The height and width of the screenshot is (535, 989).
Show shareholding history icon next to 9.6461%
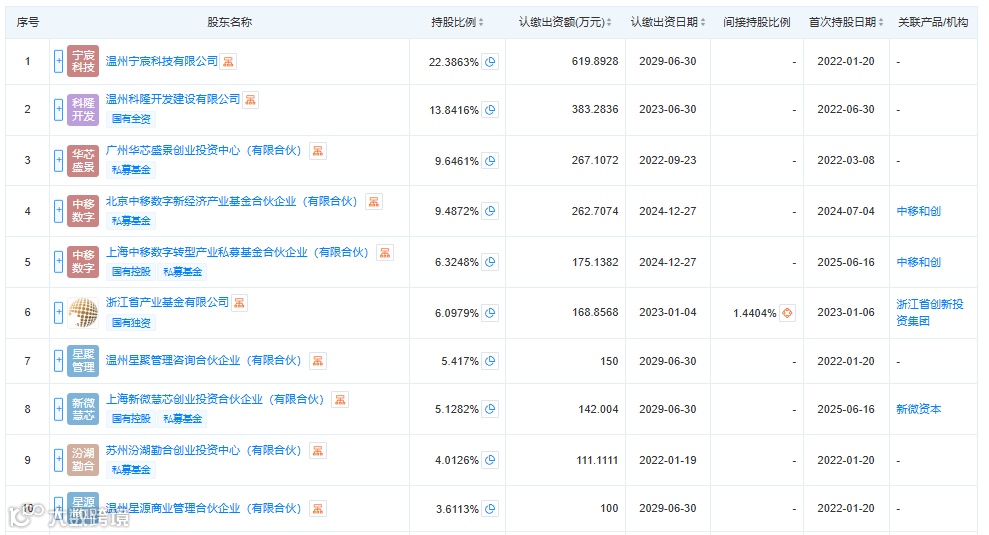490,161
